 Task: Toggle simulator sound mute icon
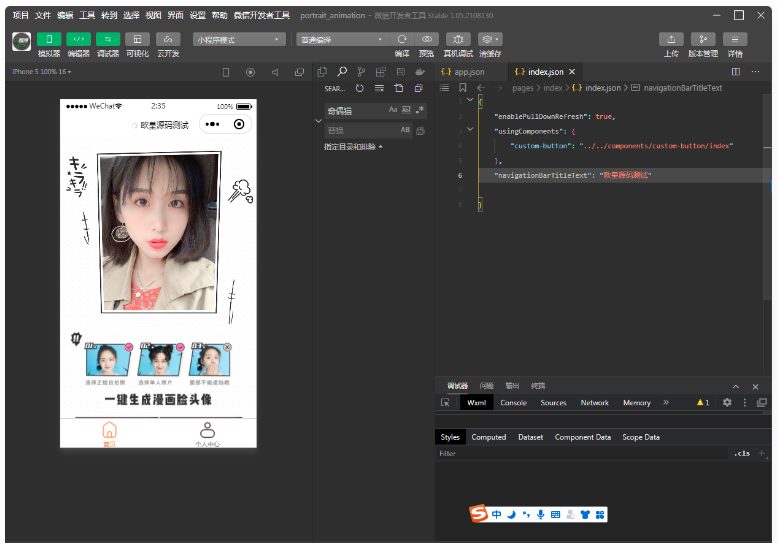[x=275, y=72]
